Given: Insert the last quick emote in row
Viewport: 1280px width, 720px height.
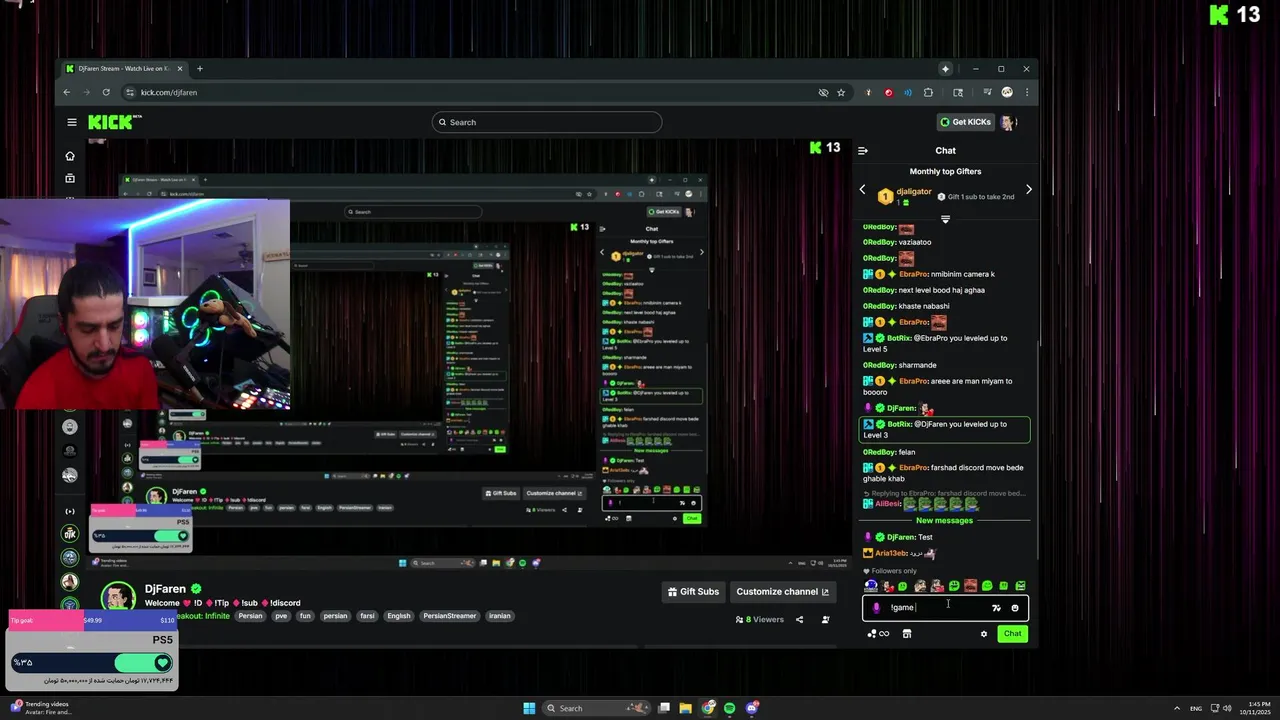Looking at the screenshot, I should coord(1020,586).
